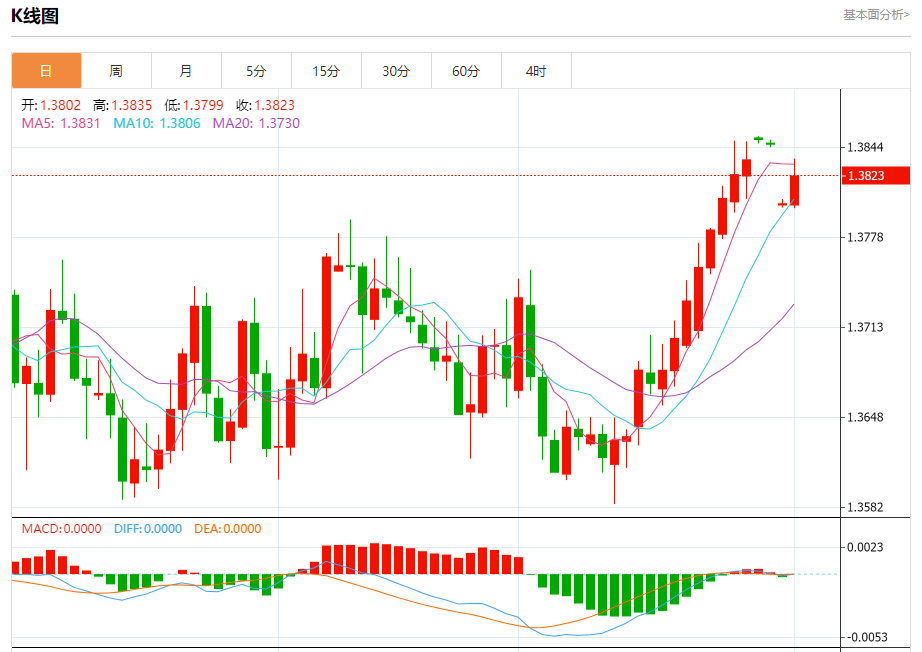Click the 低: 1.3799 low value

coord(194,105)
